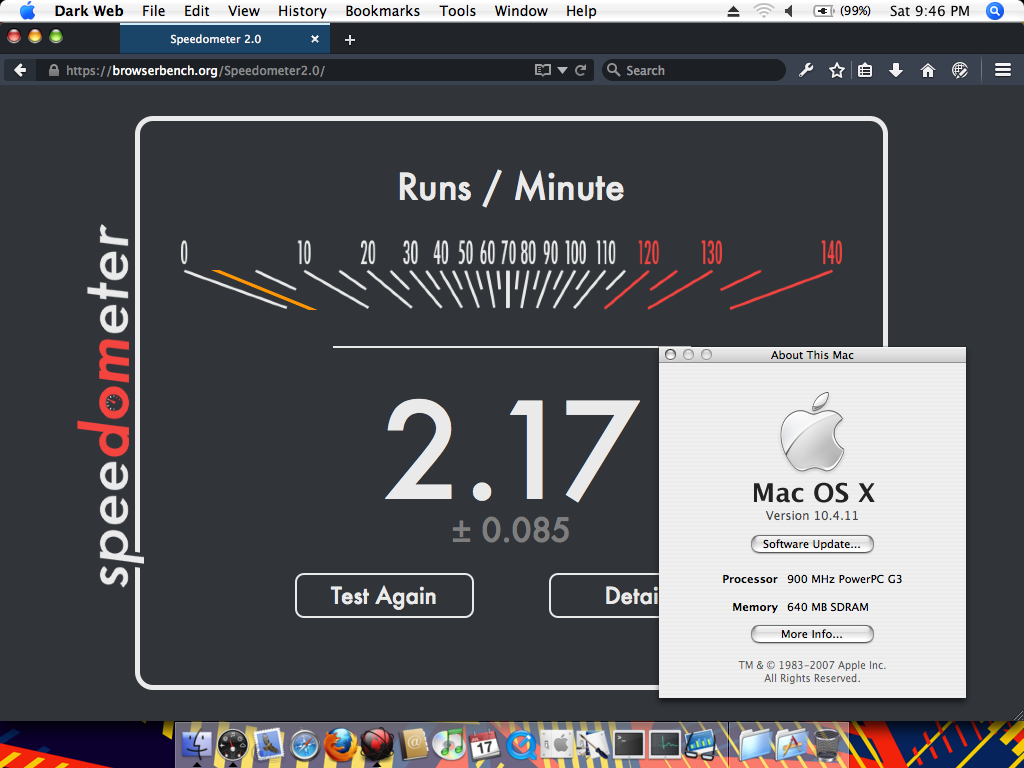Open Spotlight search magnifier
1024x768 pixels.
click(x=994, y=11)
